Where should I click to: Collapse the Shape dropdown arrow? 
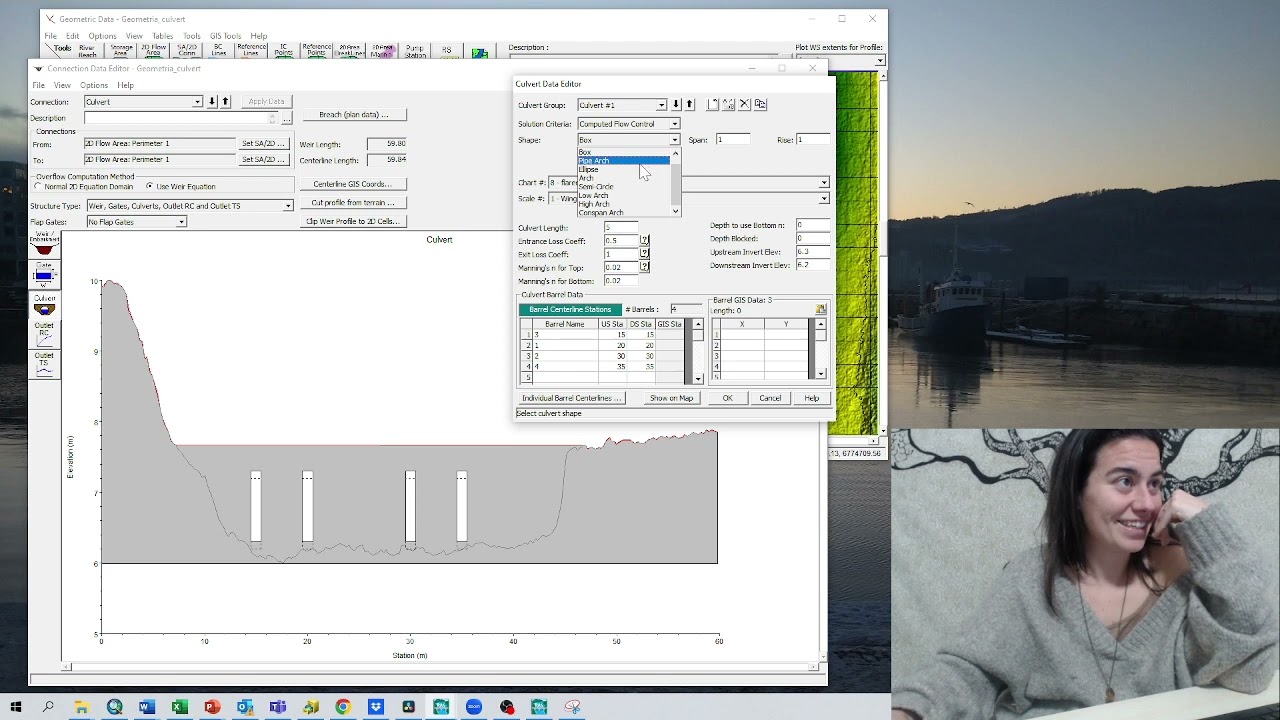pyautogui.click(x=674, y=140)
